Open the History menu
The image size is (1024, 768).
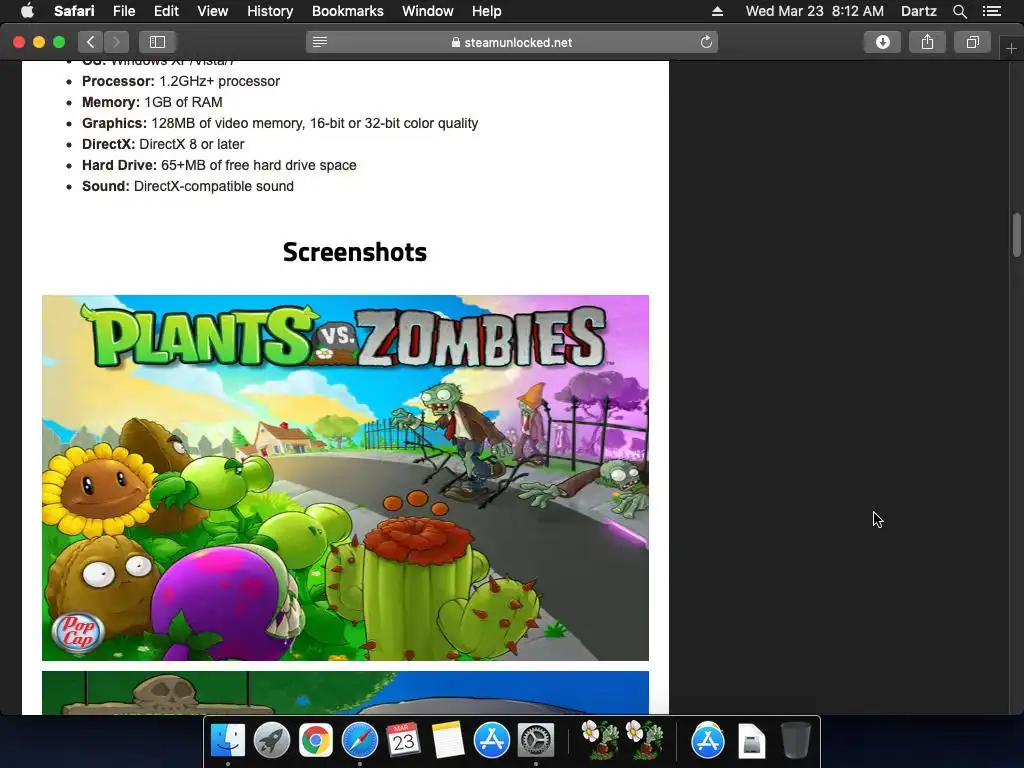270,11
